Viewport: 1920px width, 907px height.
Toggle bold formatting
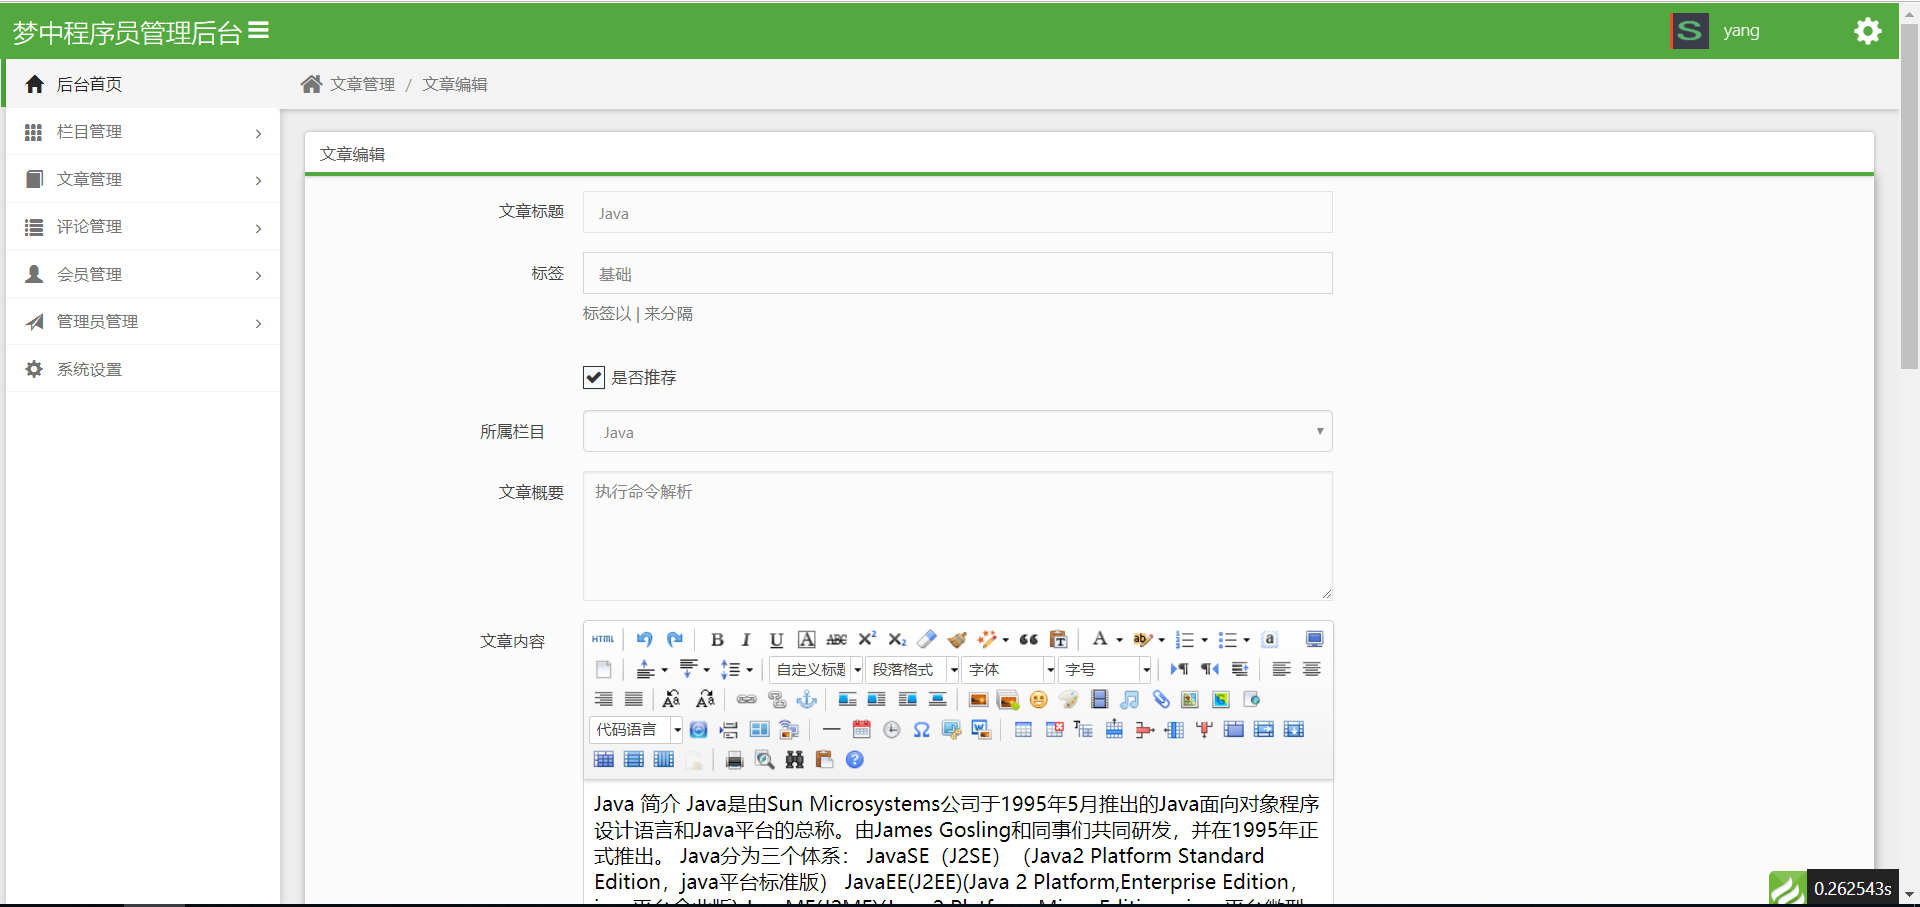click(717, 639)
